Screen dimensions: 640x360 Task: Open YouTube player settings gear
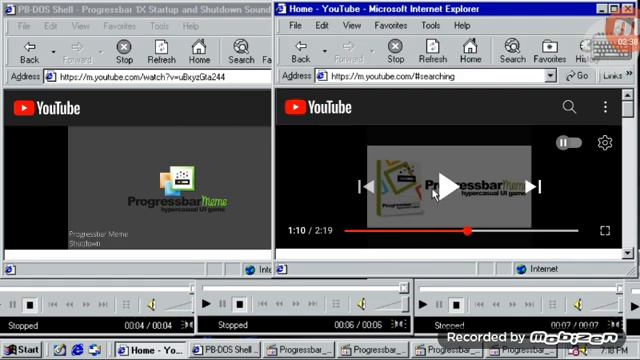coord(604,143)
